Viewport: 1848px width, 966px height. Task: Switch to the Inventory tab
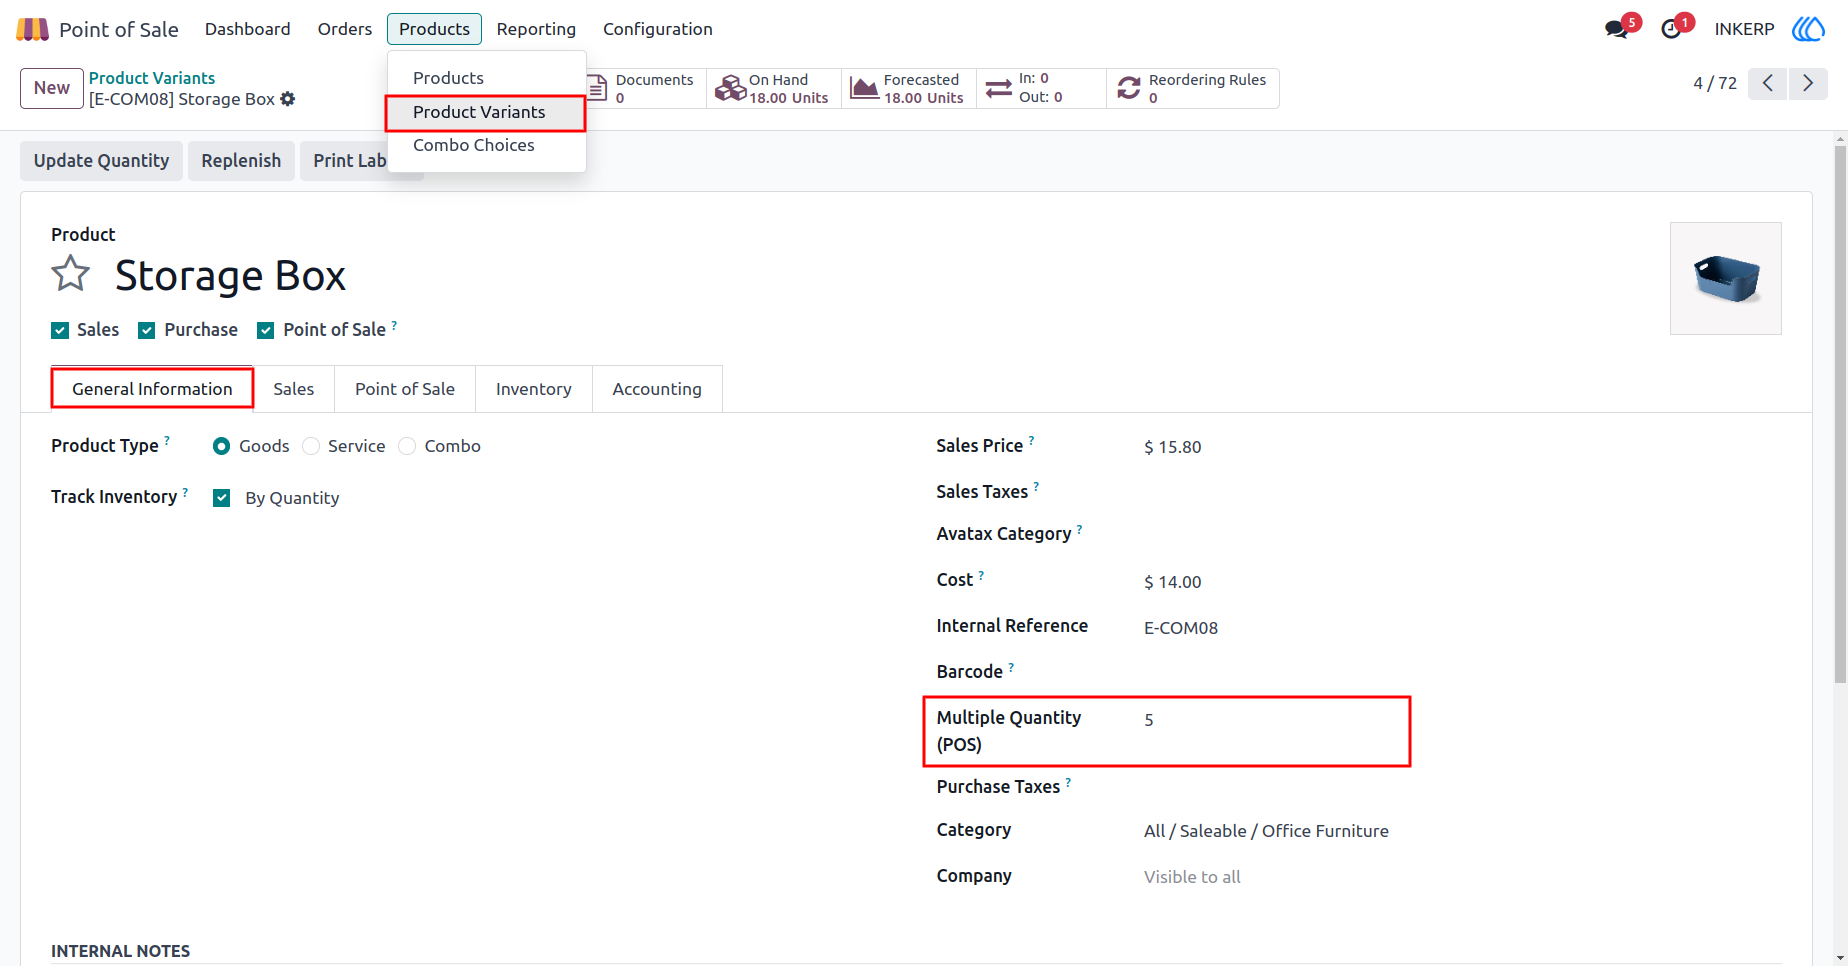[x=534, y=389]
